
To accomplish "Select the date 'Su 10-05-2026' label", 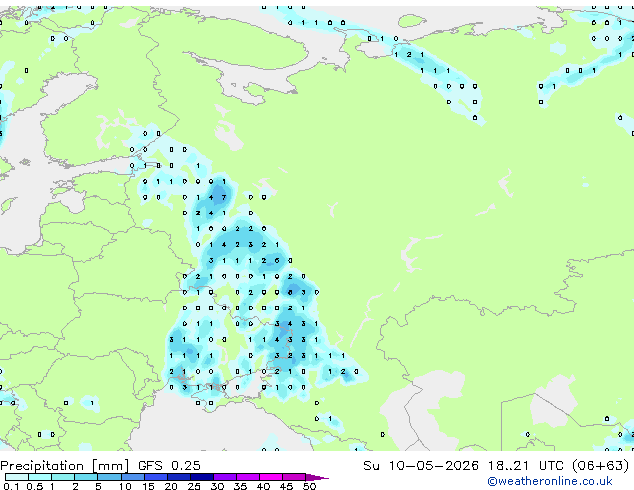I will tap(421, 466).
